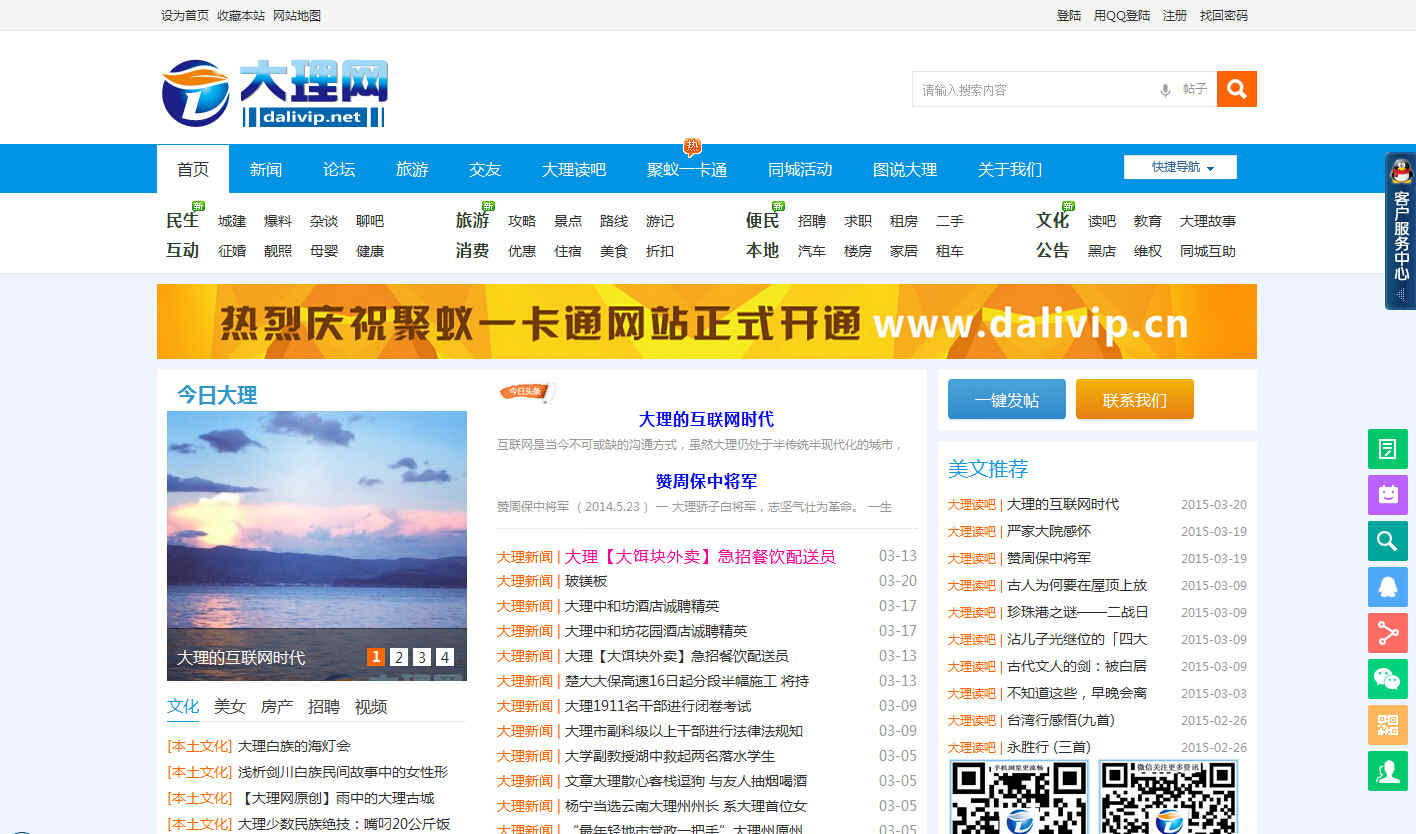This screenshot has height=834, width=1416.
Task: Select the 论坛 navigation menu item
Action: (x=339, y=169)
